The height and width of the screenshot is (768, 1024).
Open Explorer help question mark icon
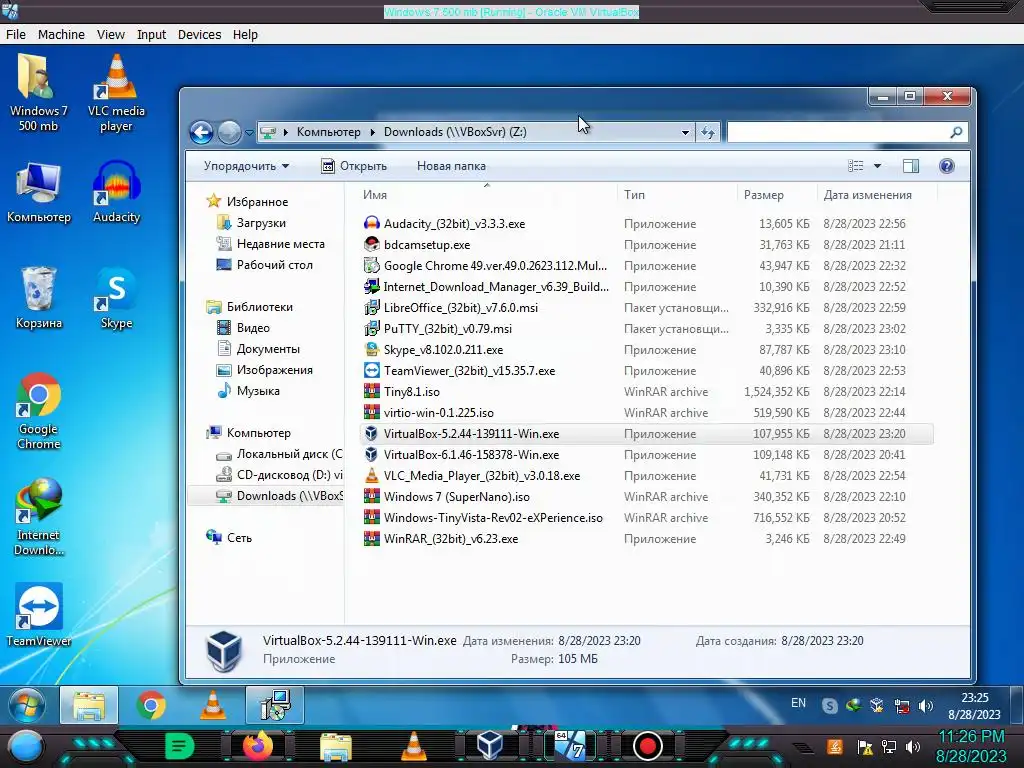(x=946, y=166)
